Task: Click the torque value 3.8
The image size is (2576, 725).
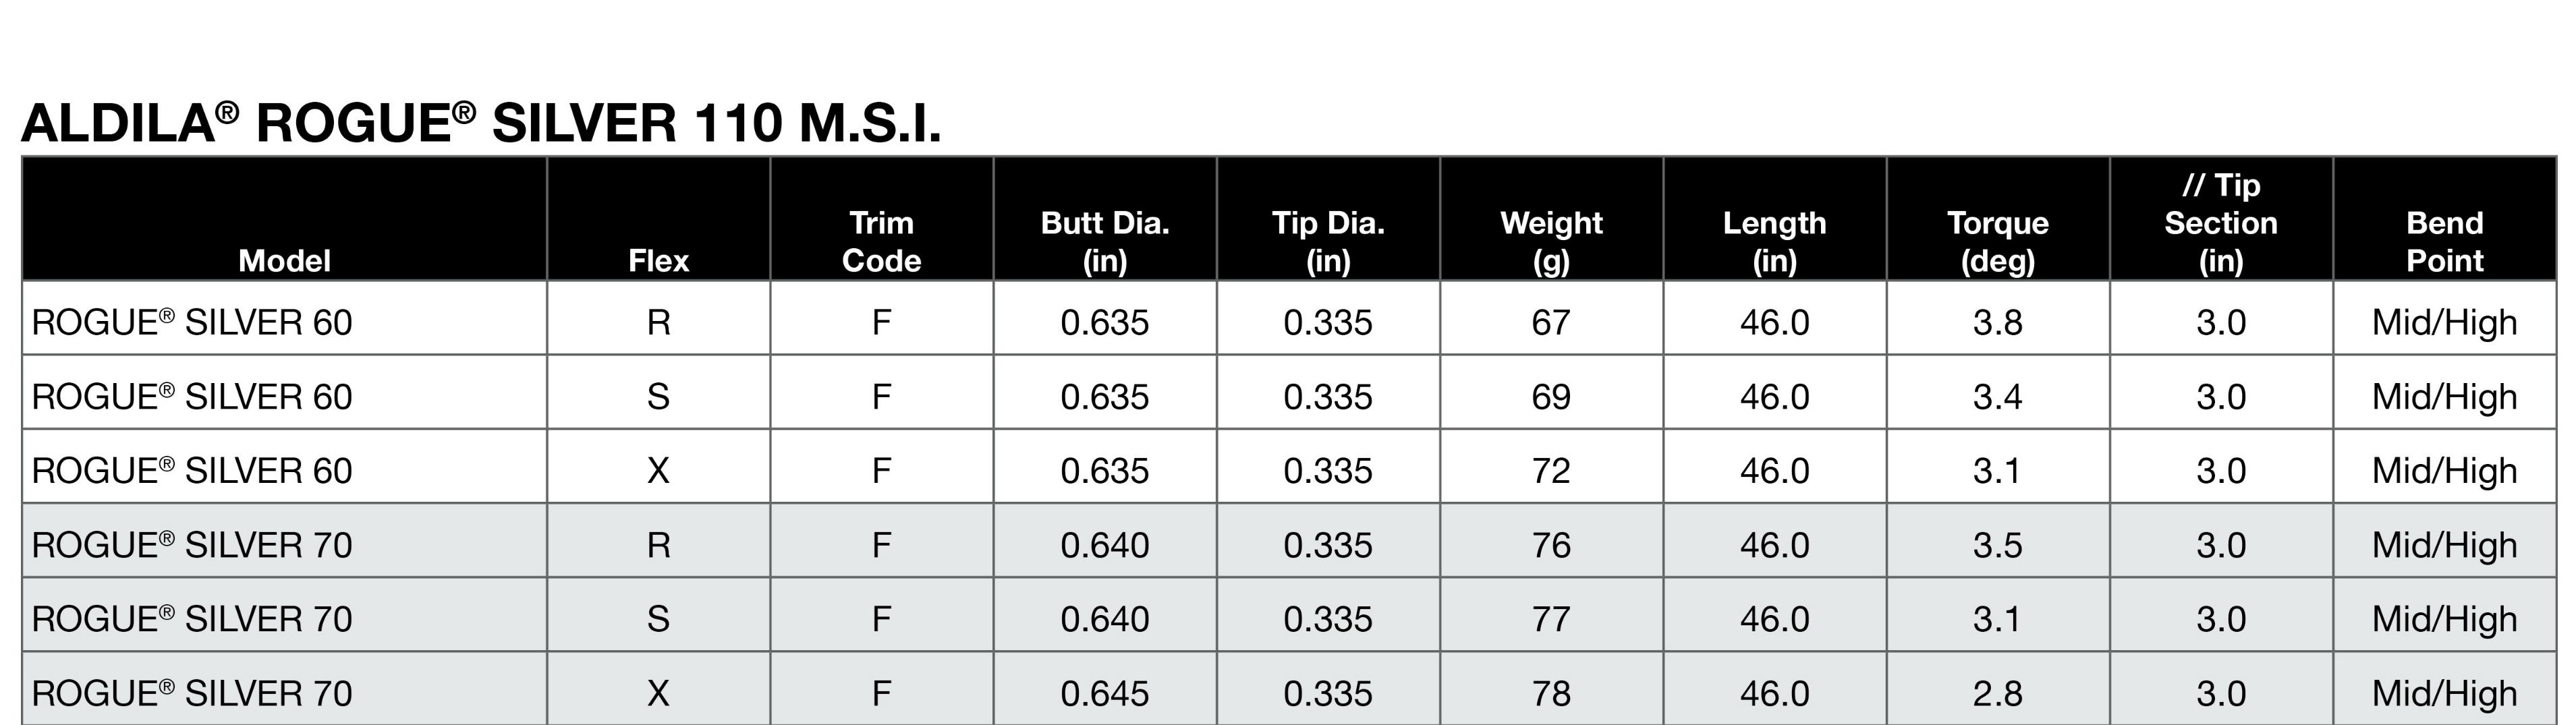Action: (x=1997, y=323)
